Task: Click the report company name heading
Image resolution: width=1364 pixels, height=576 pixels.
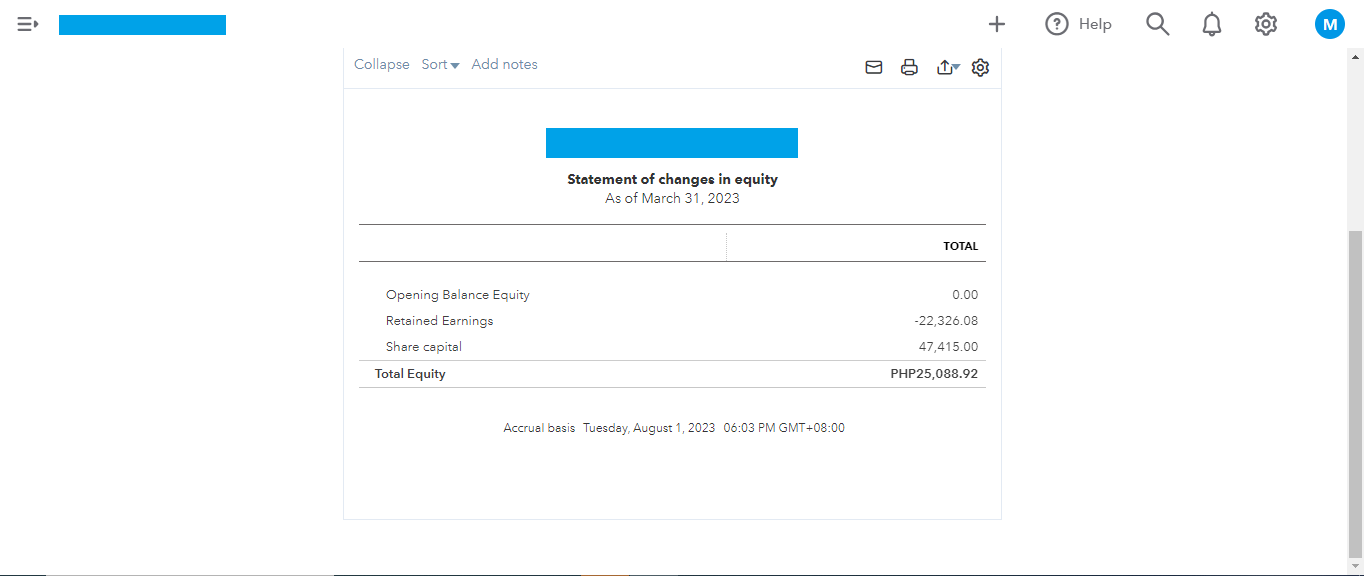Action: (672, 143)
